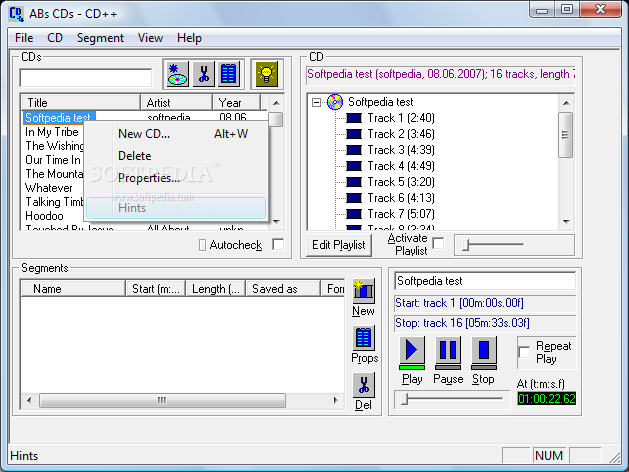Click the scissors delete CD toolbar icon
Image resolution: width=629 pixels, height=472 pixels.
click(x=204, y=74)
